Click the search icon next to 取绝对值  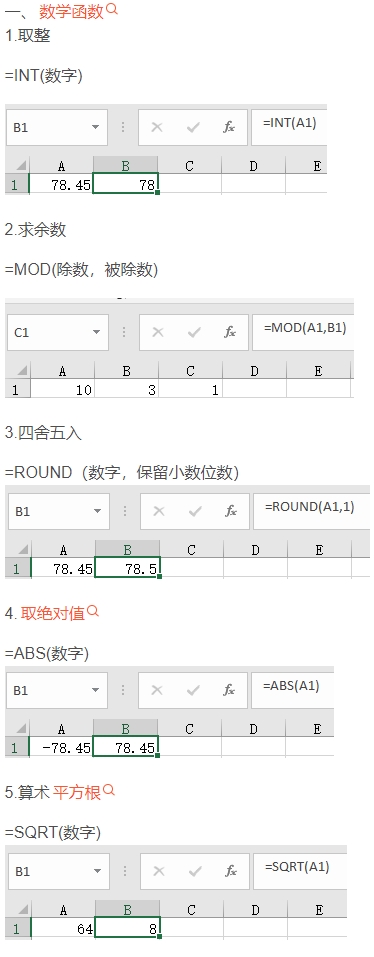[x=93, y=610]
